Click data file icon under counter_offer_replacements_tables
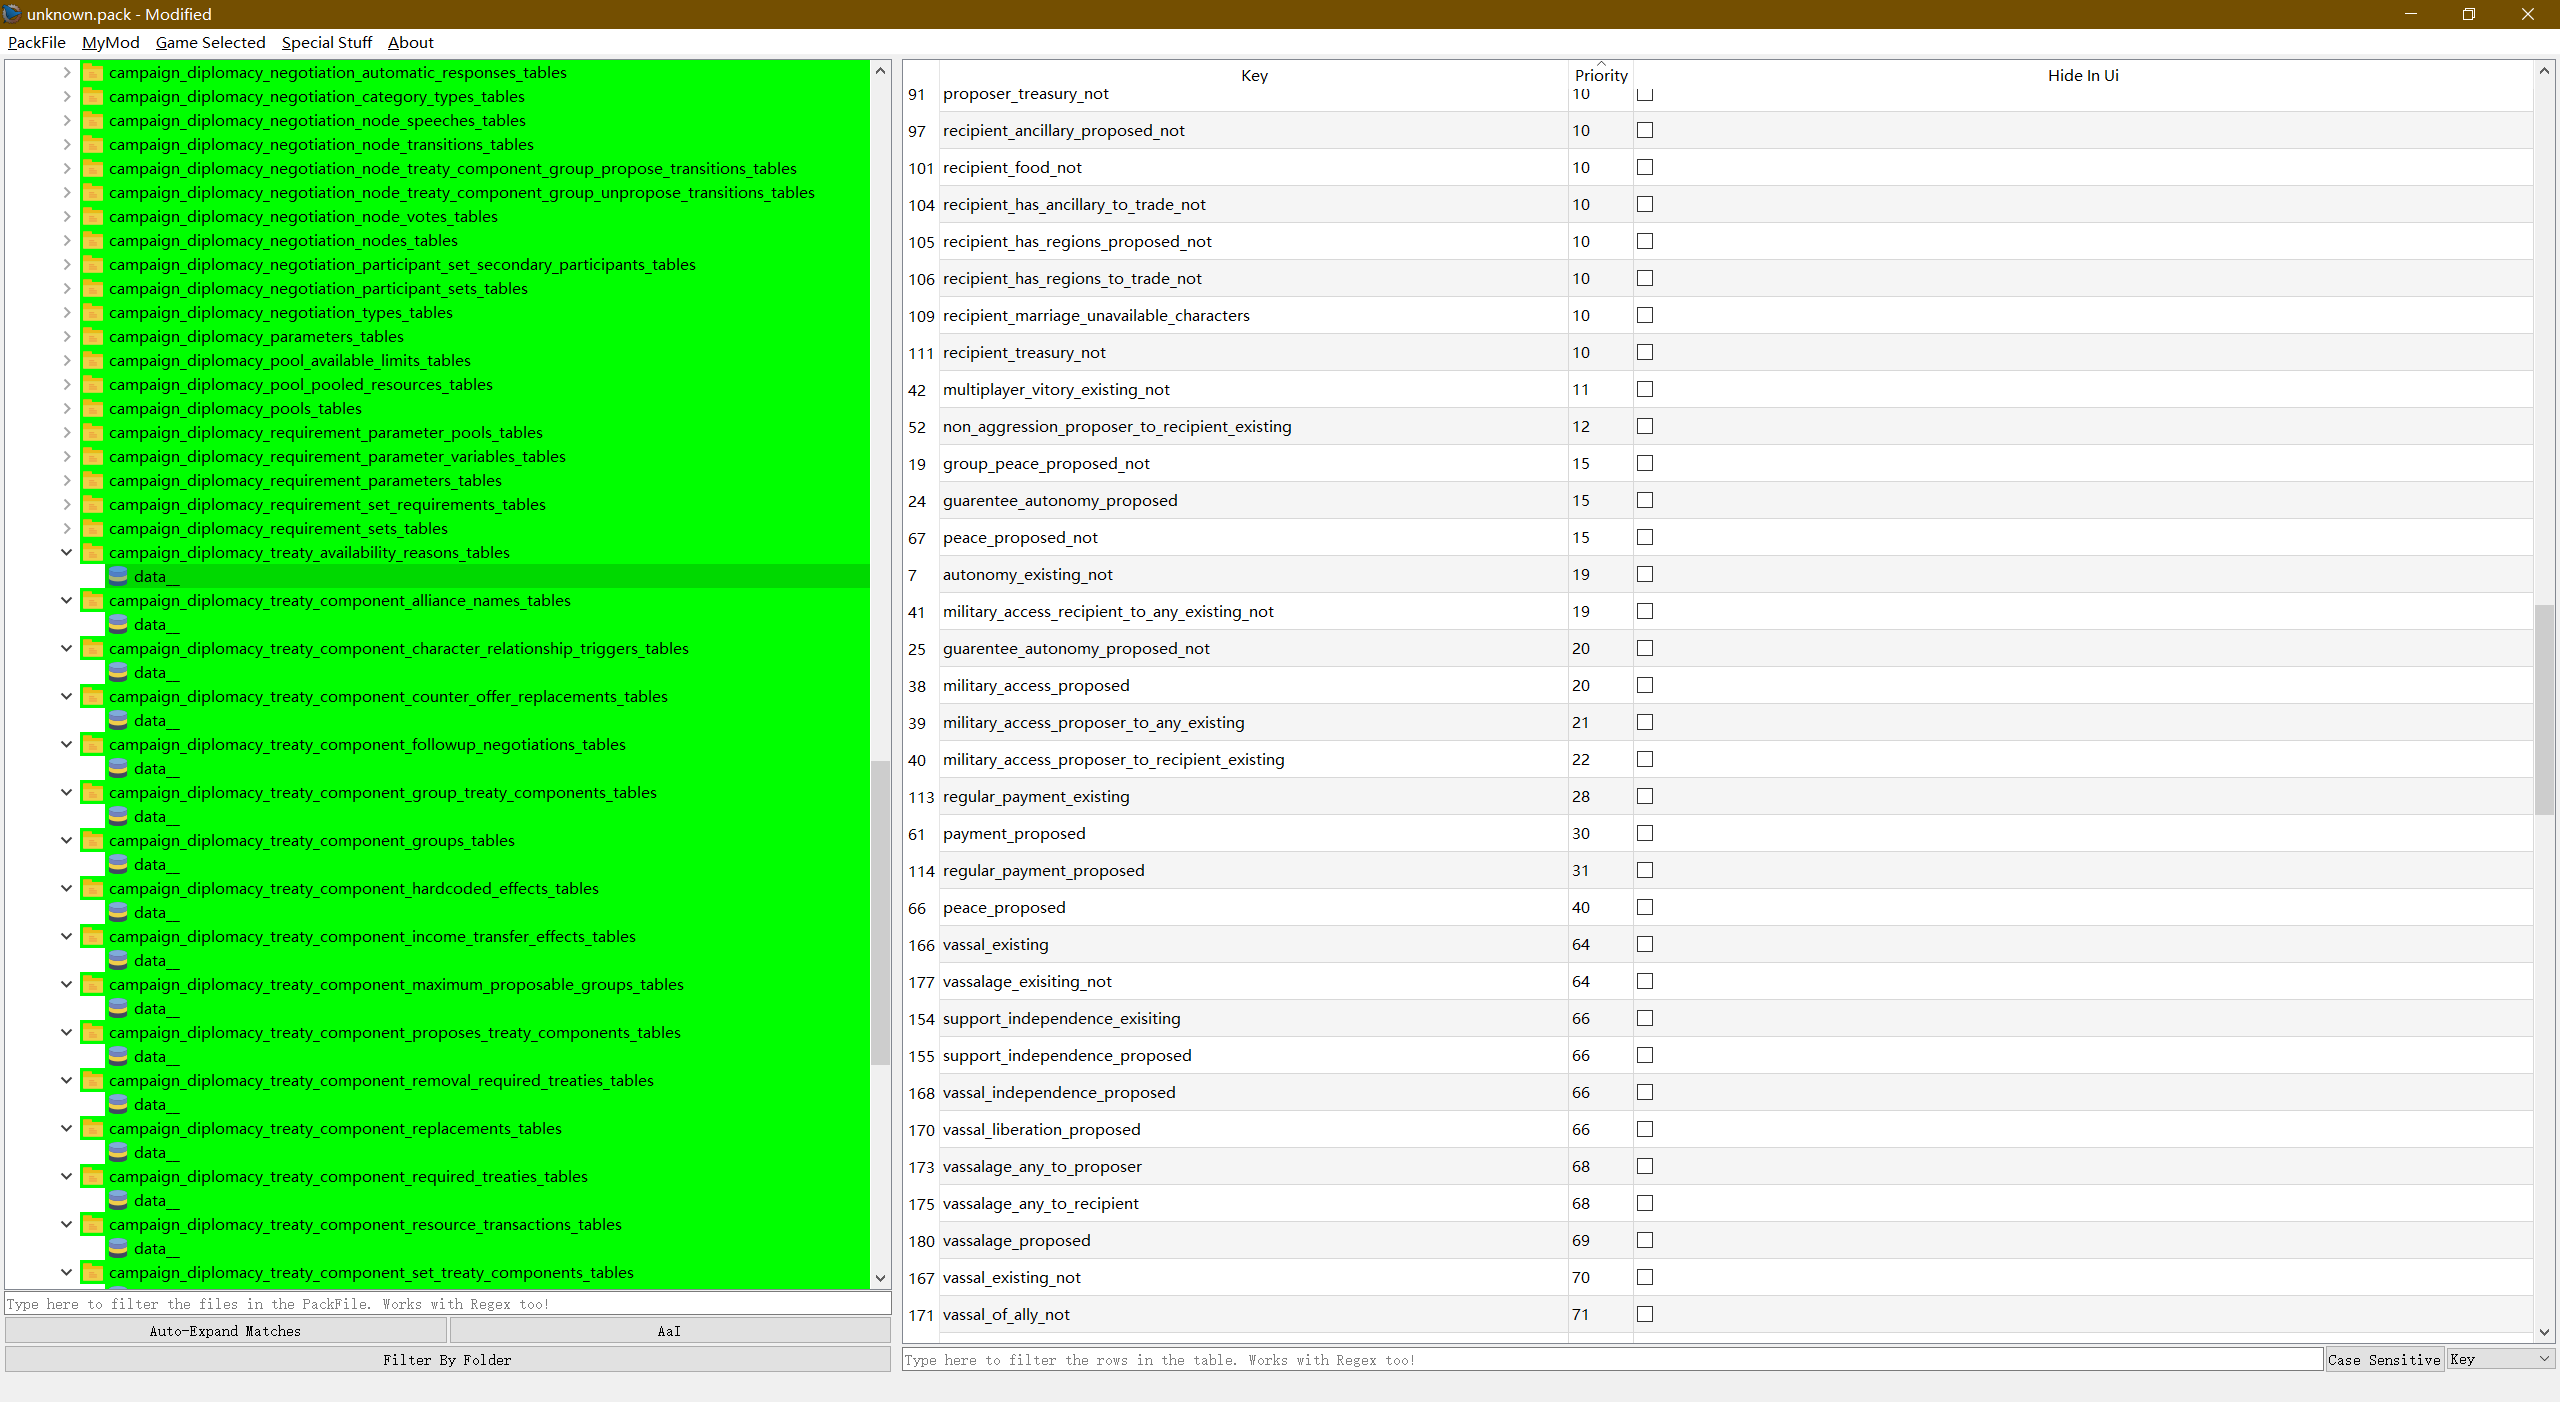Viewport: 2560px width, 1402px height. point(118,720)
